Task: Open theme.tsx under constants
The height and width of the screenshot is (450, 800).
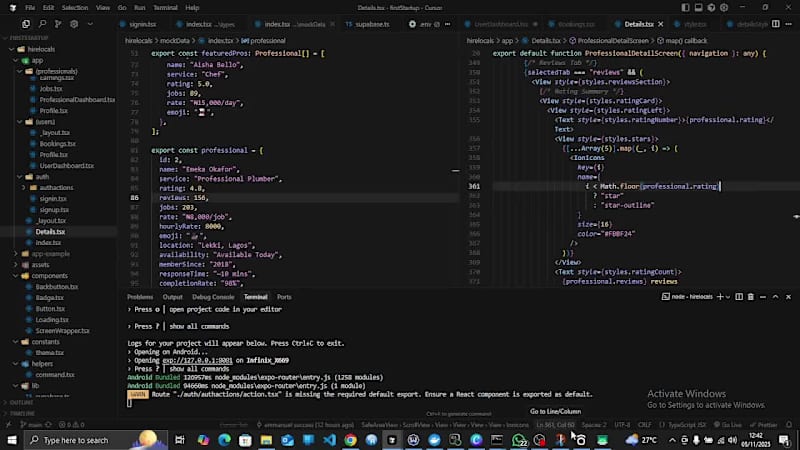Action: coord(49,353)
